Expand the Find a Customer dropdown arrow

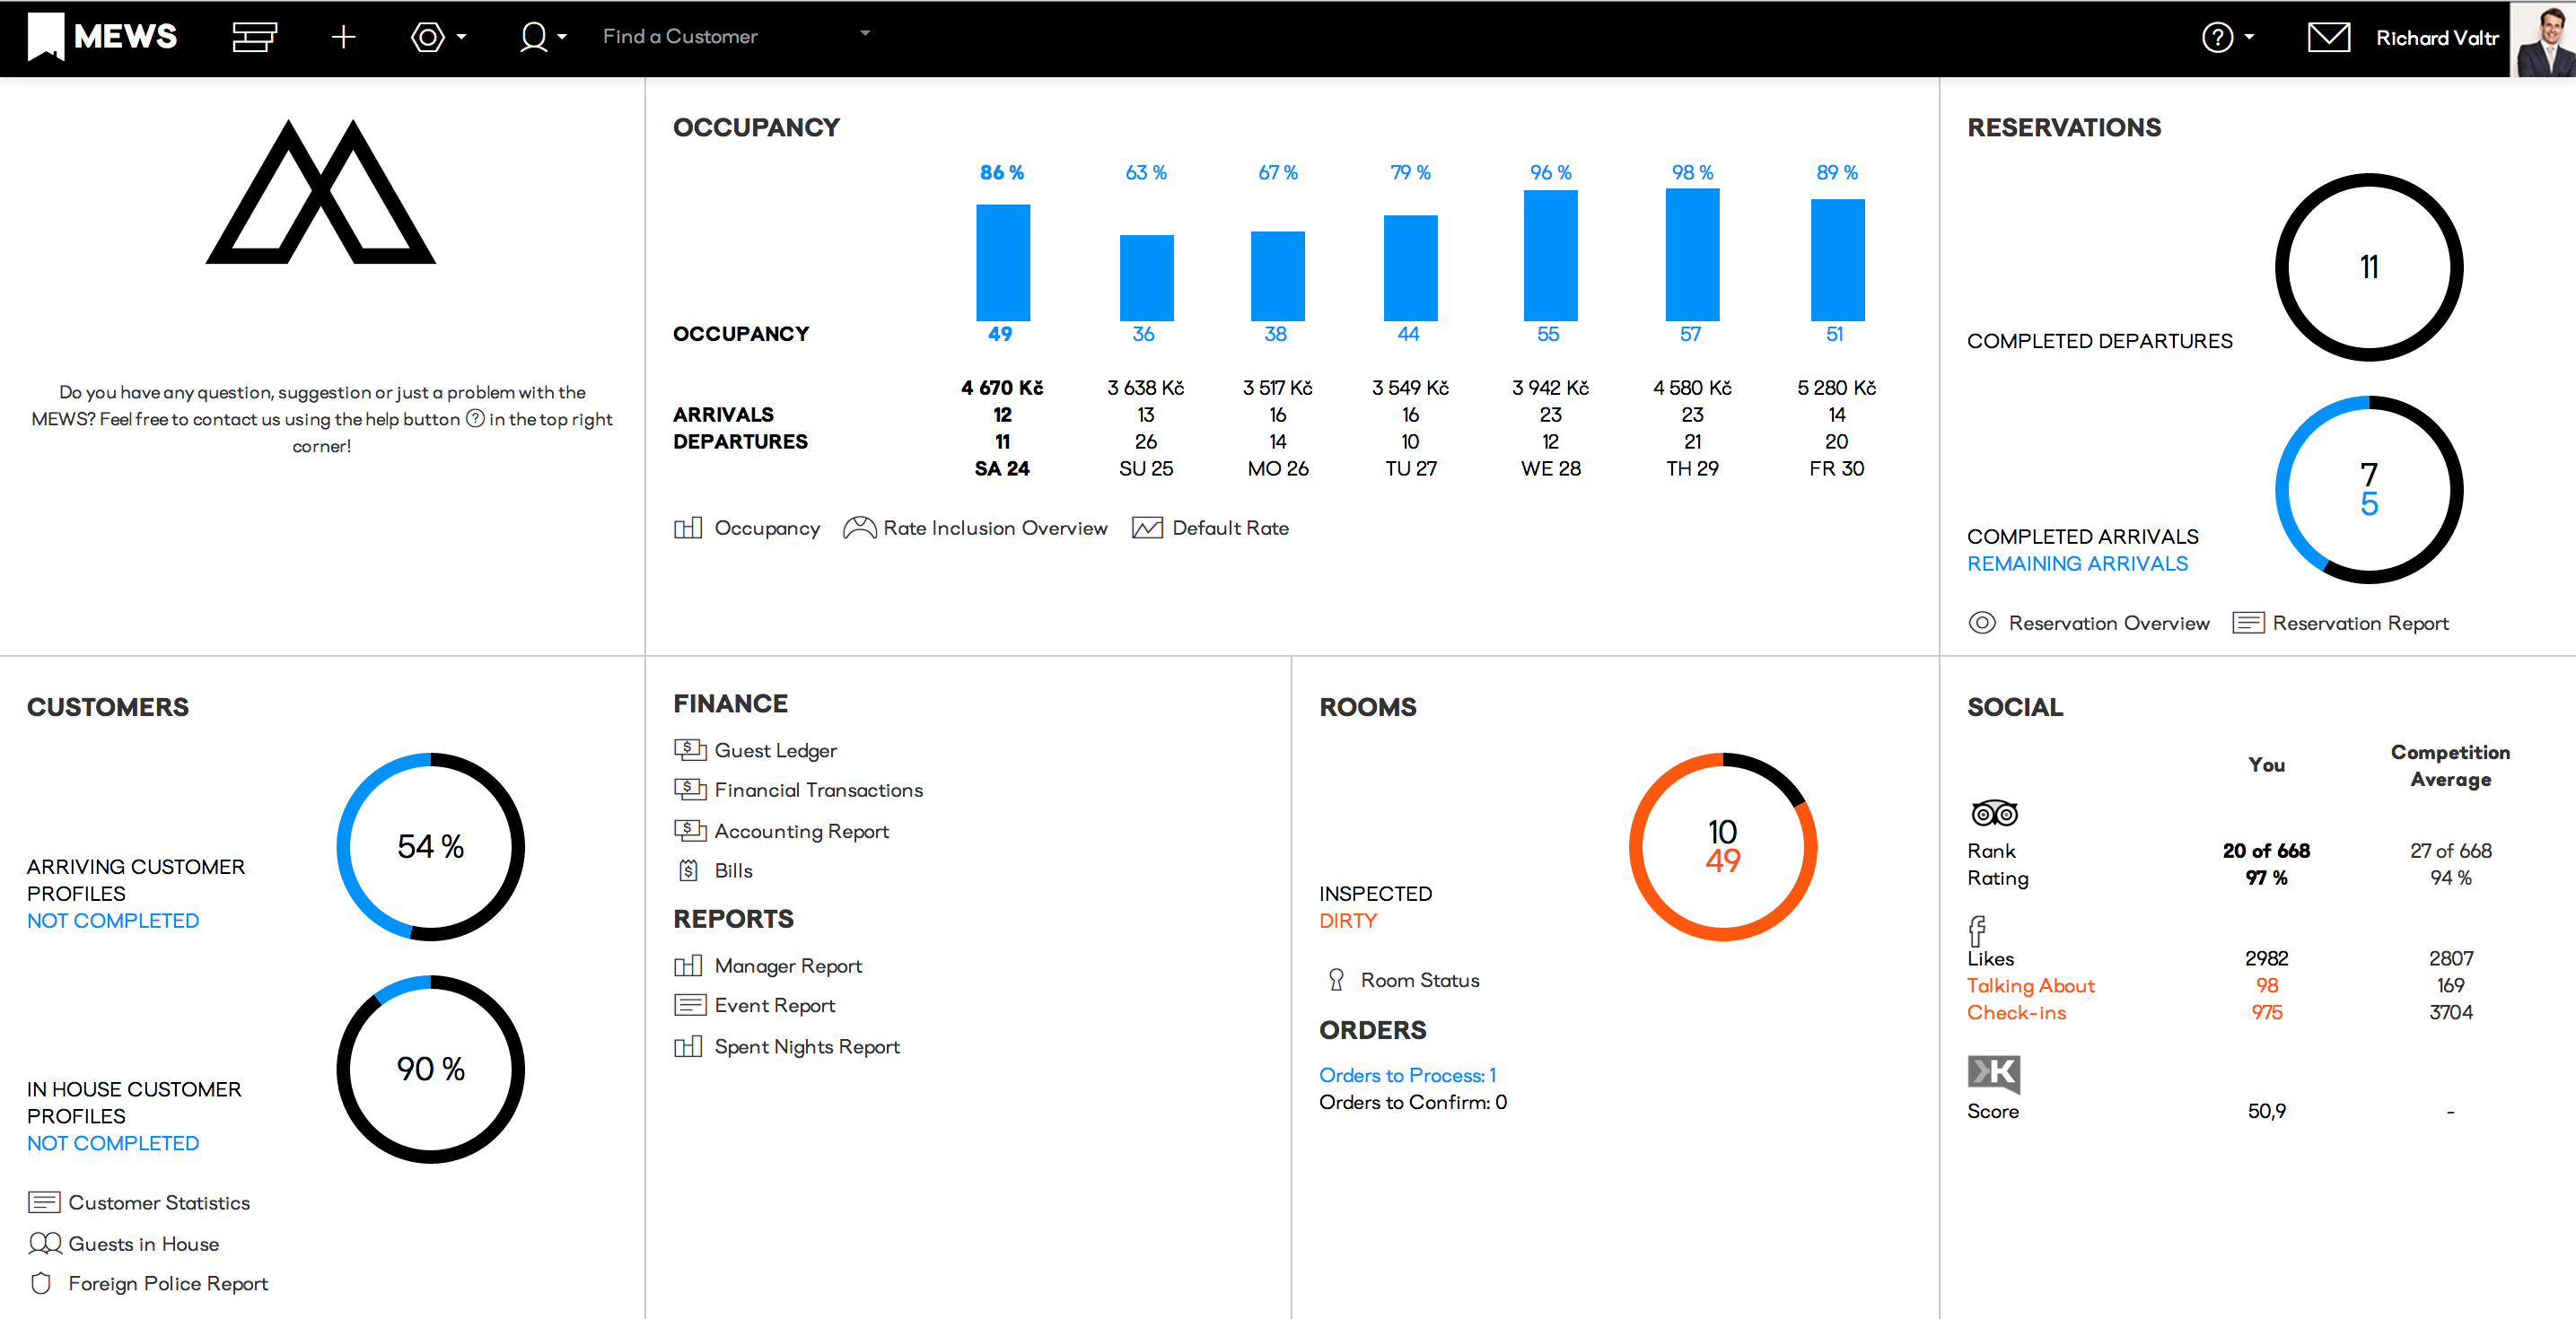pos(866,33)
